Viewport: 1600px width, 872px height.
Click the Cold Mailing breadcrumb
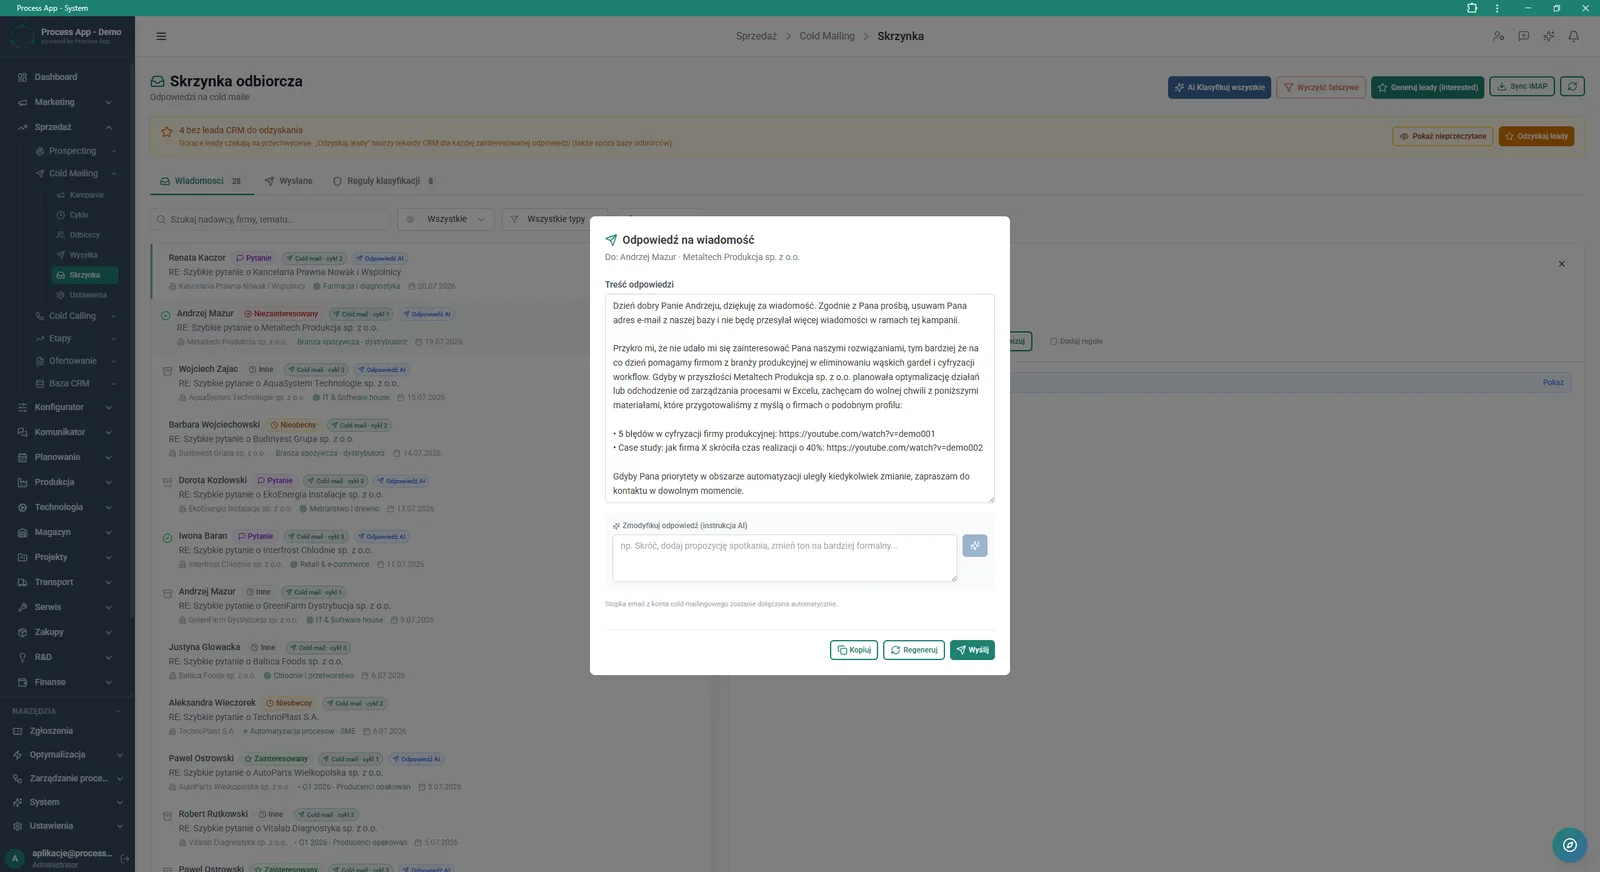tap(827, 36)
